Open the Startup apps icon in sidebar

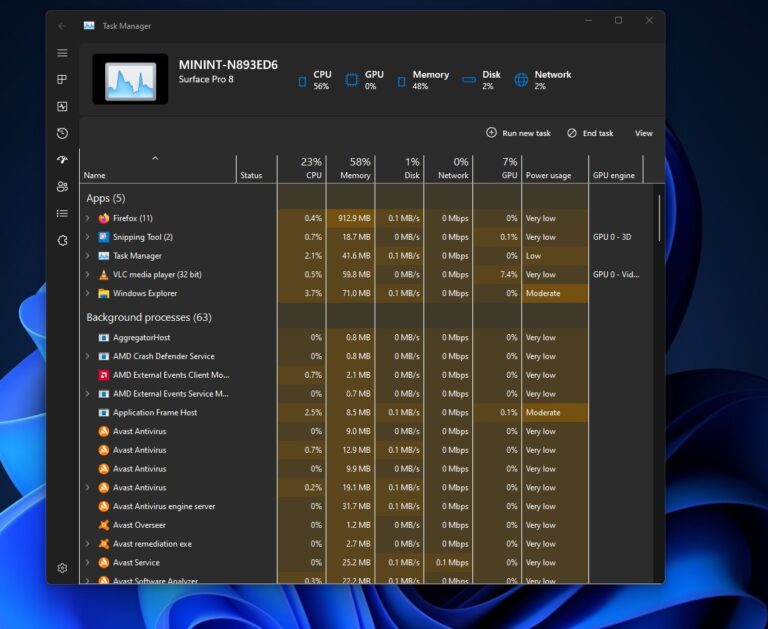coord(62,160)
